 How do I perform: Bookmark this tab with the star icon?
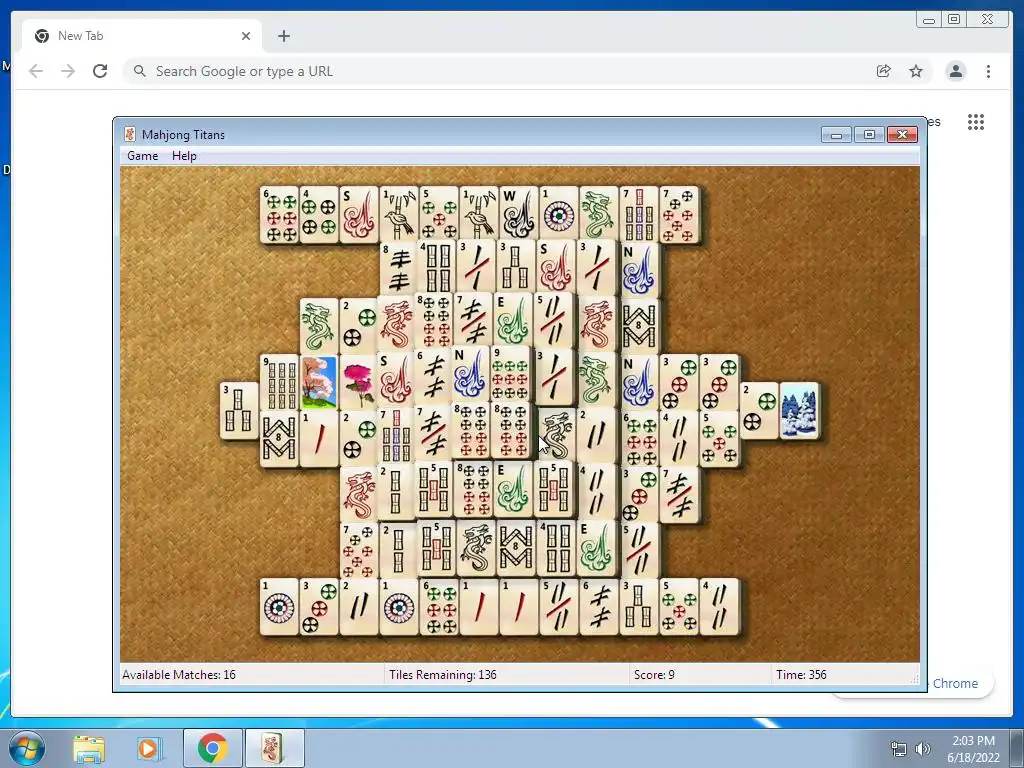pos(916,71)
